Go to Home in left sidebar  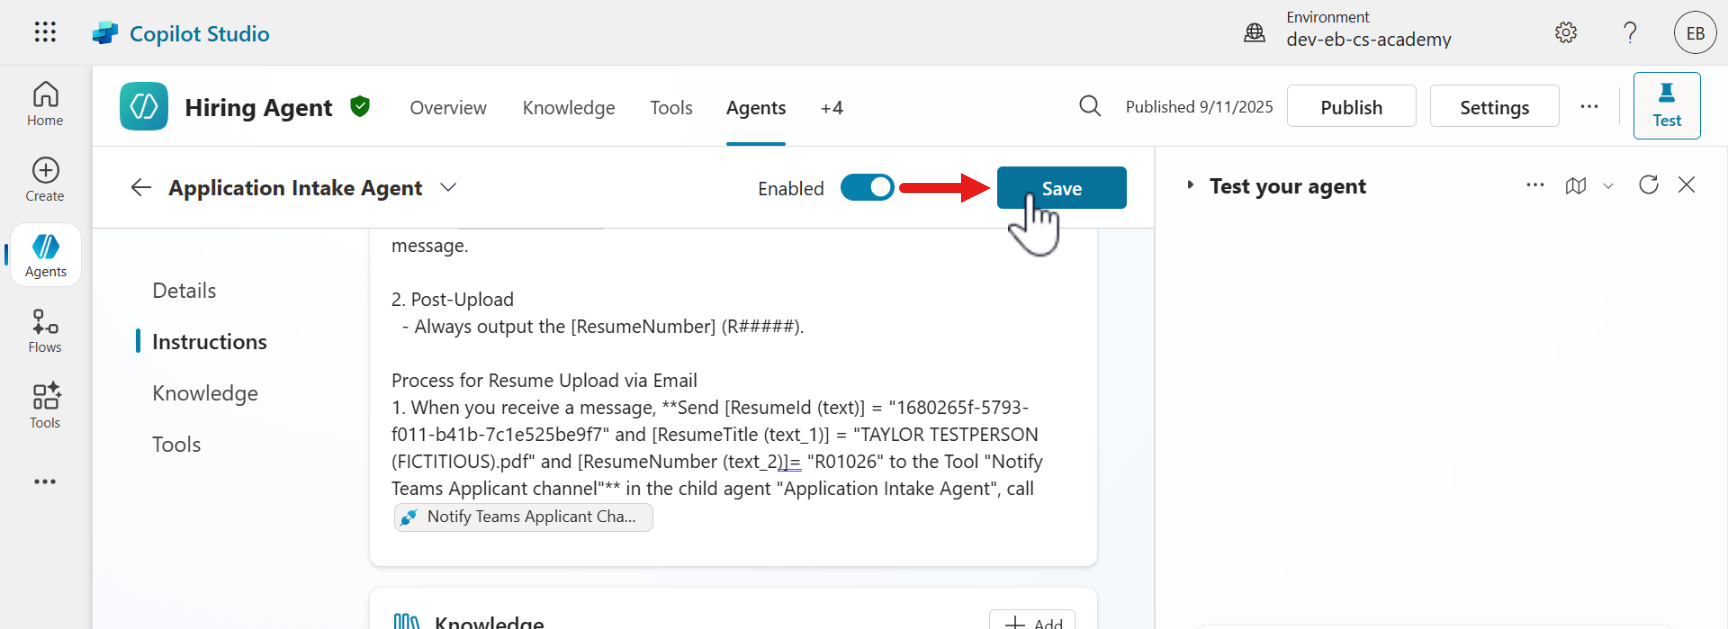pos(45,104)
